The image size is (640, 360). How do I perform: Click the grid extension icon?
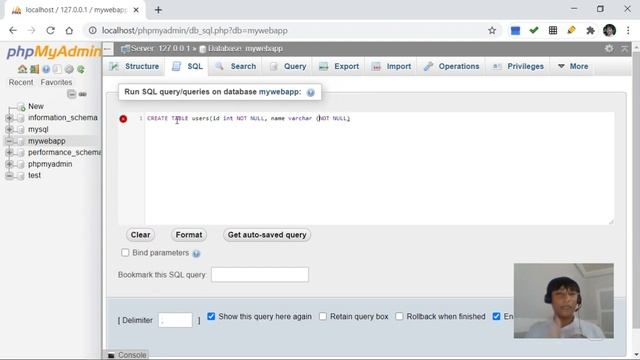click(x=553, y=31)
